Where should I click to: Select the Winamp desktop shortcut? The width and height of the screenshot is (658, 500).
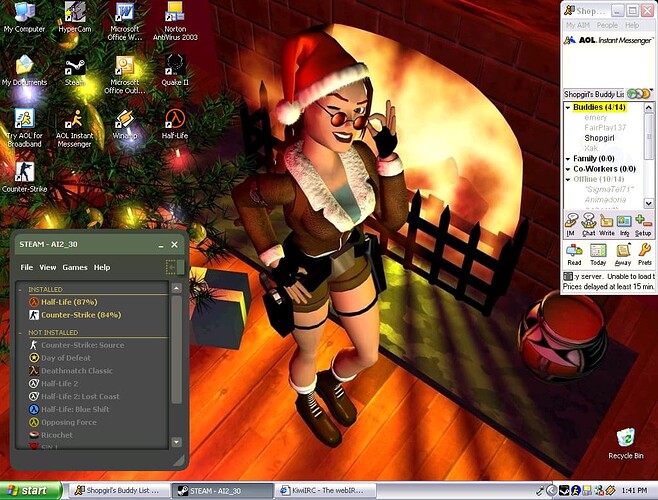[125, 124]
